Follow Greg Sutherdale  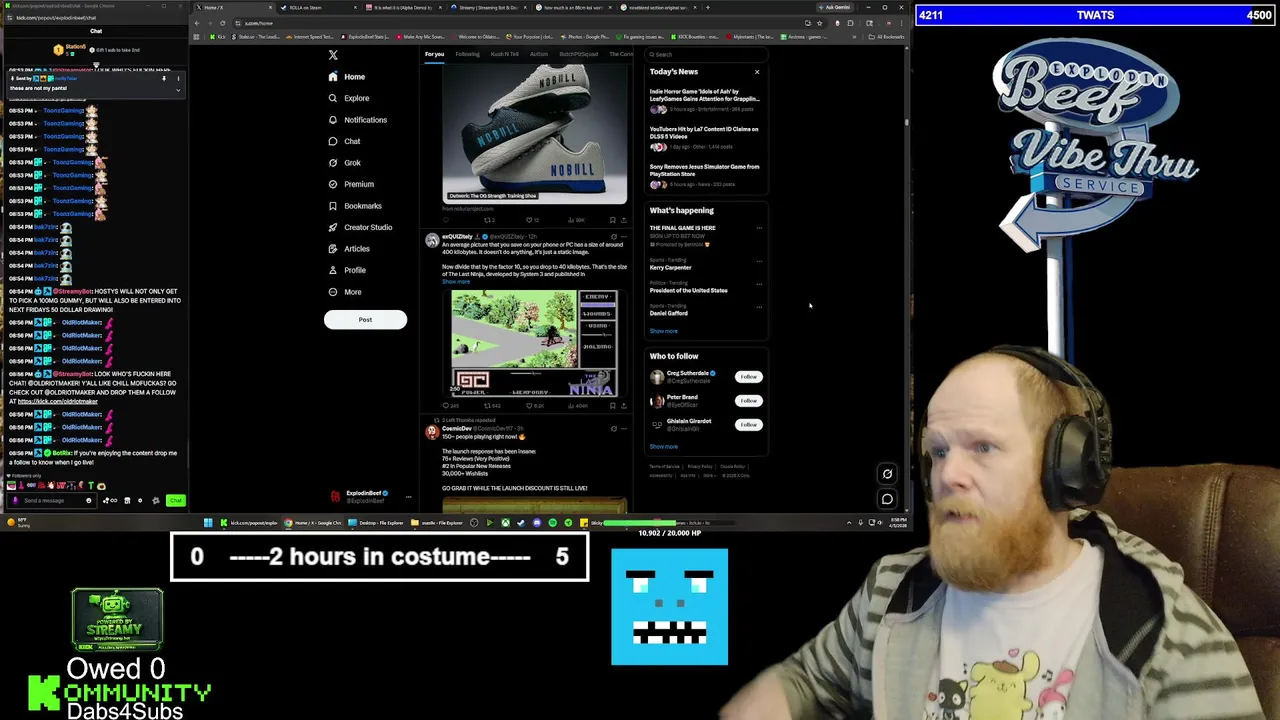[x=748, y=377]
